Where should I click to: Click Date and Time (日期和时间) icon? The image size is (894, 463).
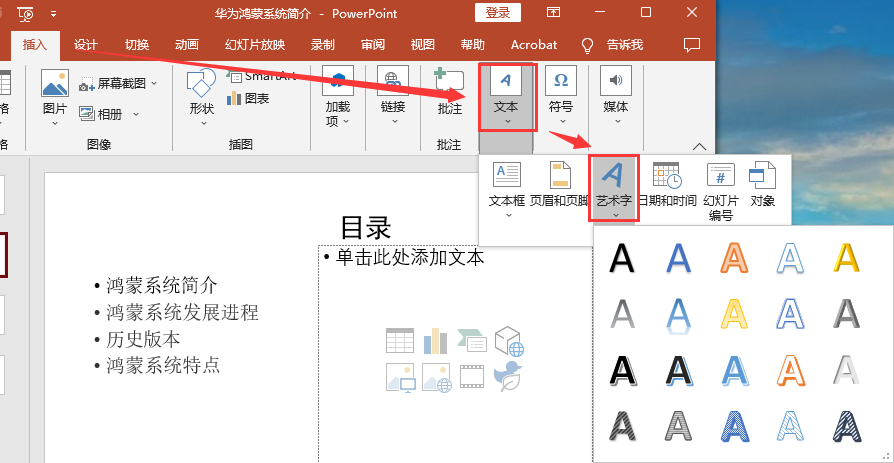click(x=667, y=183)
